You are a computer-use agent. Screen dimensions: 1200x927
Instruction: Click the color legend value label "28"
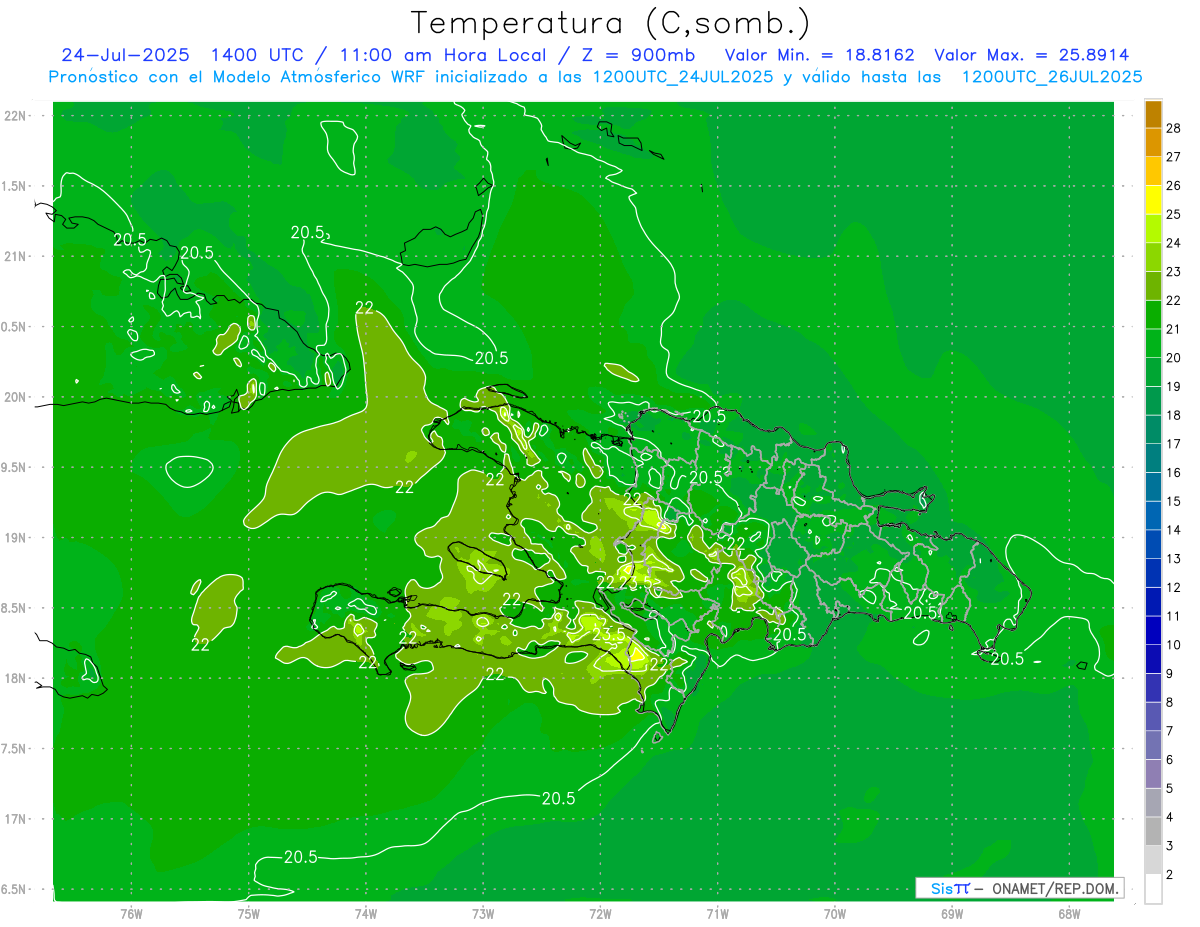(x=1173, y=128)
